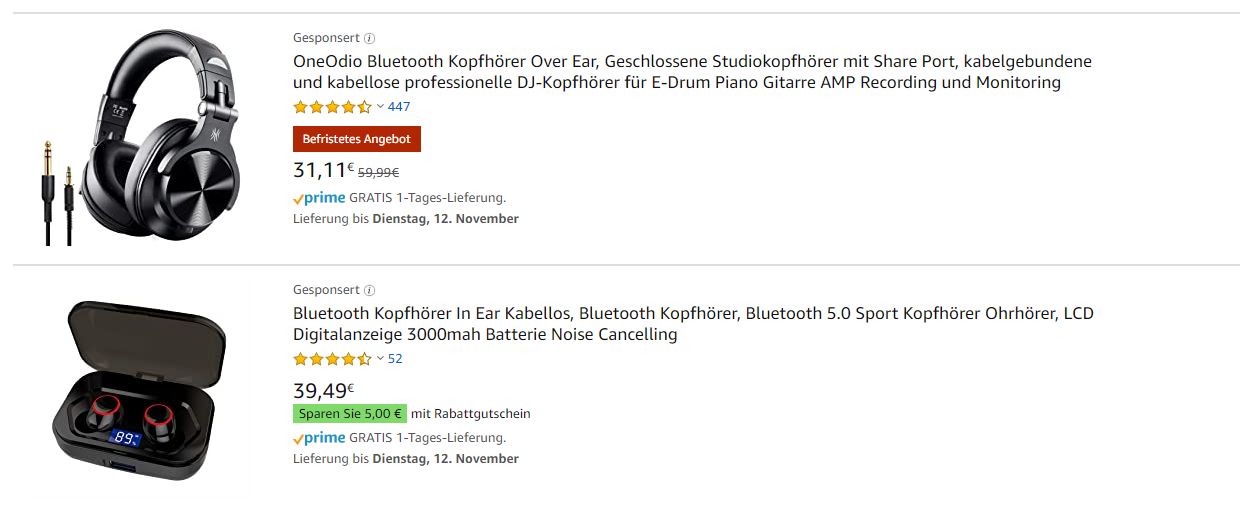Click the prime logo under the 31,11€ price
1240x505 pixels.
click(319, 198)
